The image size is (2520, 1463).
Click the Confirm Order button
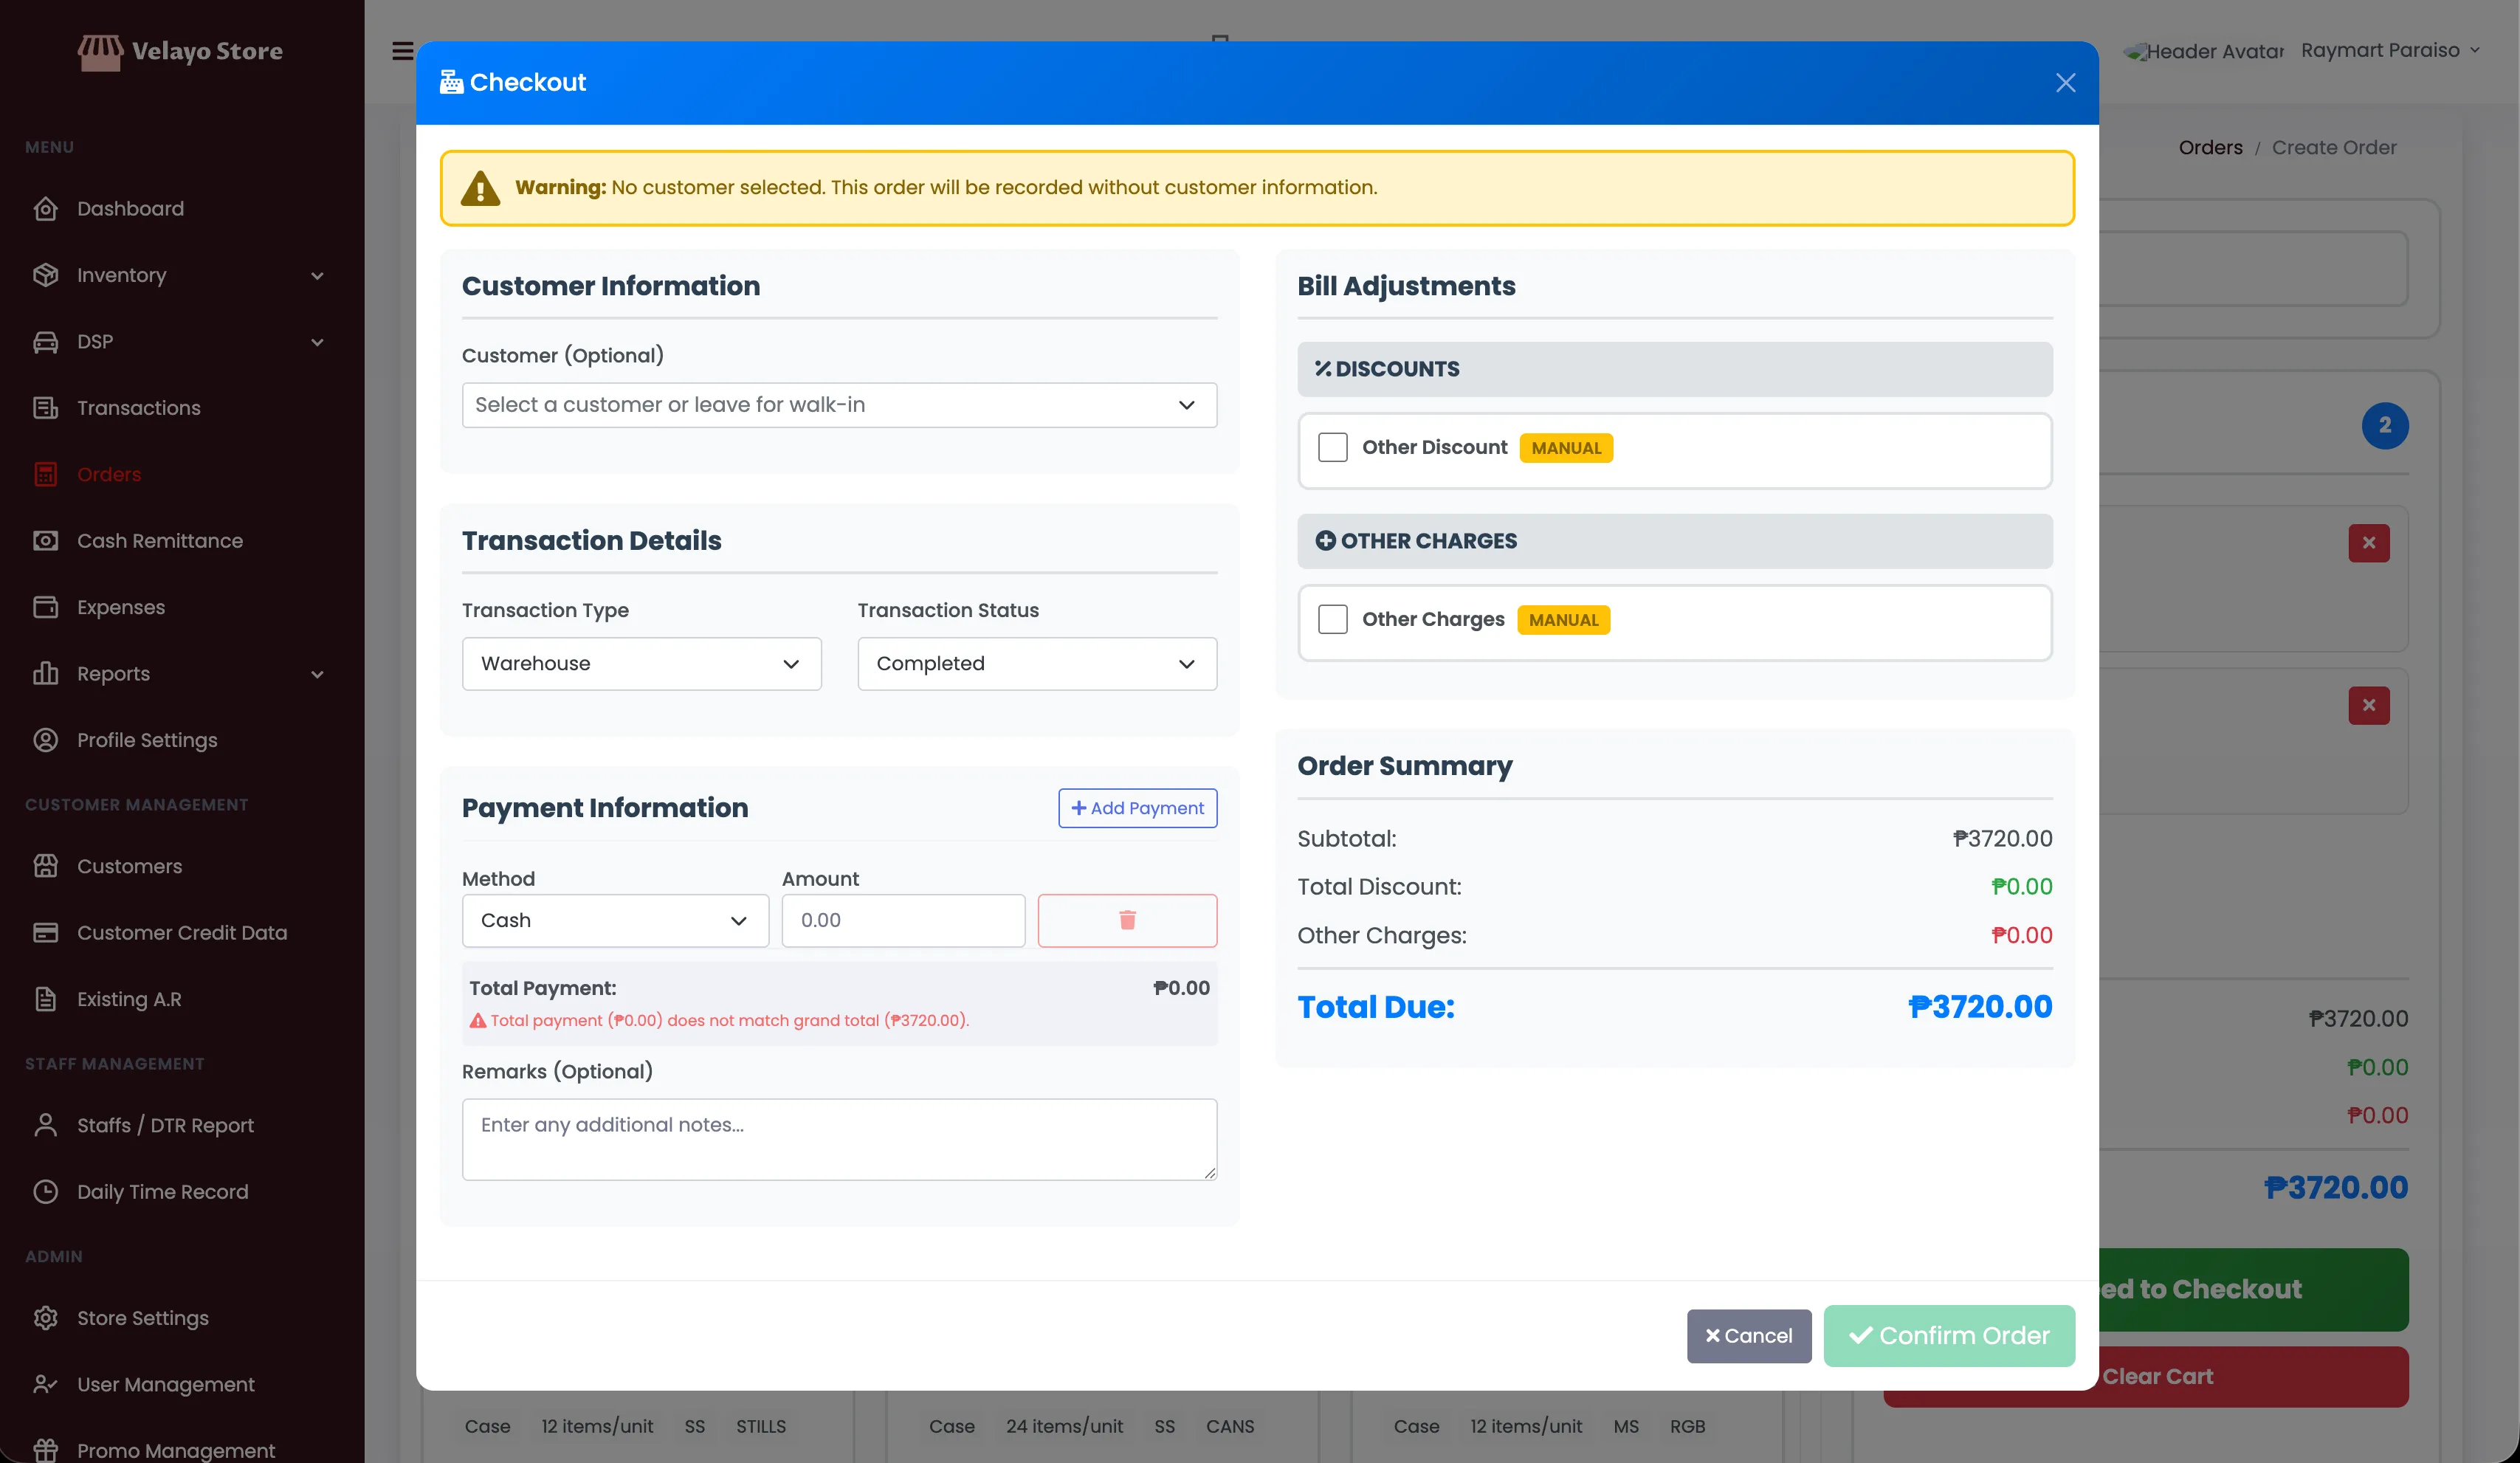(1948, 1336)
